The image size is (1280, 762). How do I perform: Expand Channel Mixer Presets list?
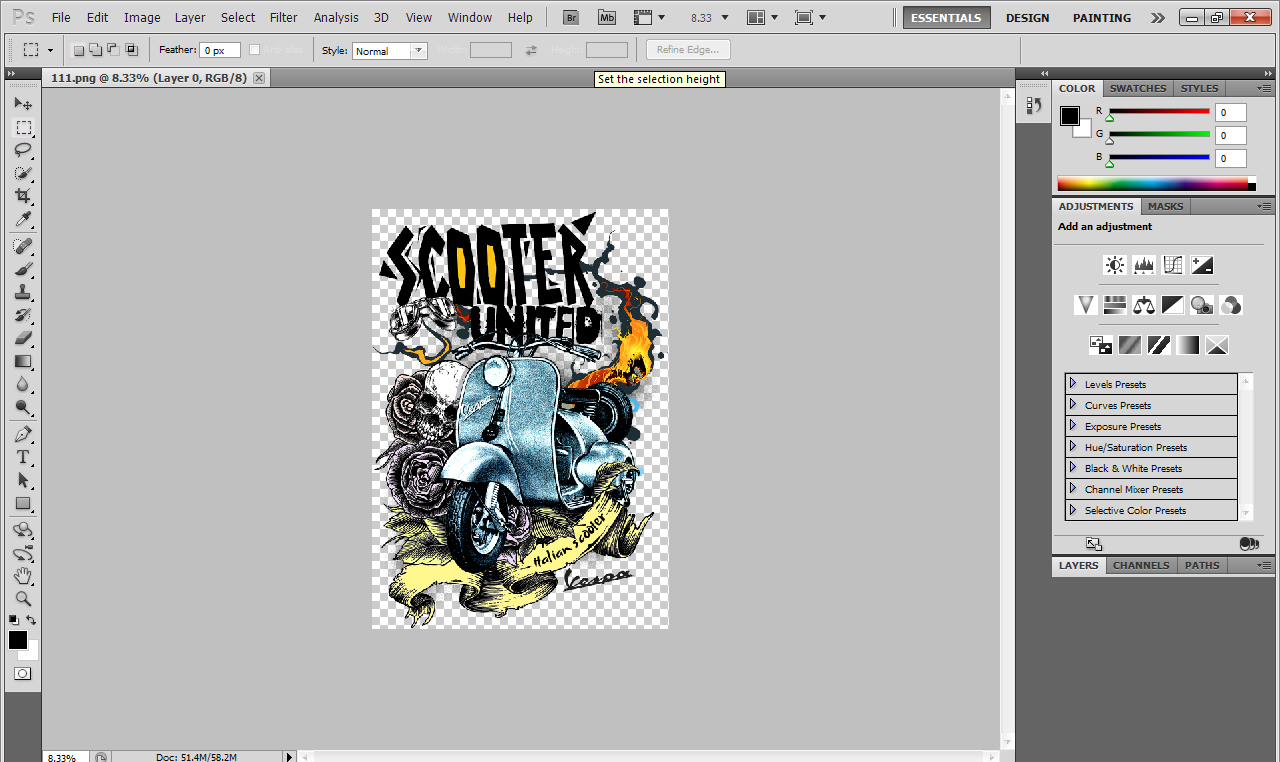pyautogui.click(x=1073, y=489)
